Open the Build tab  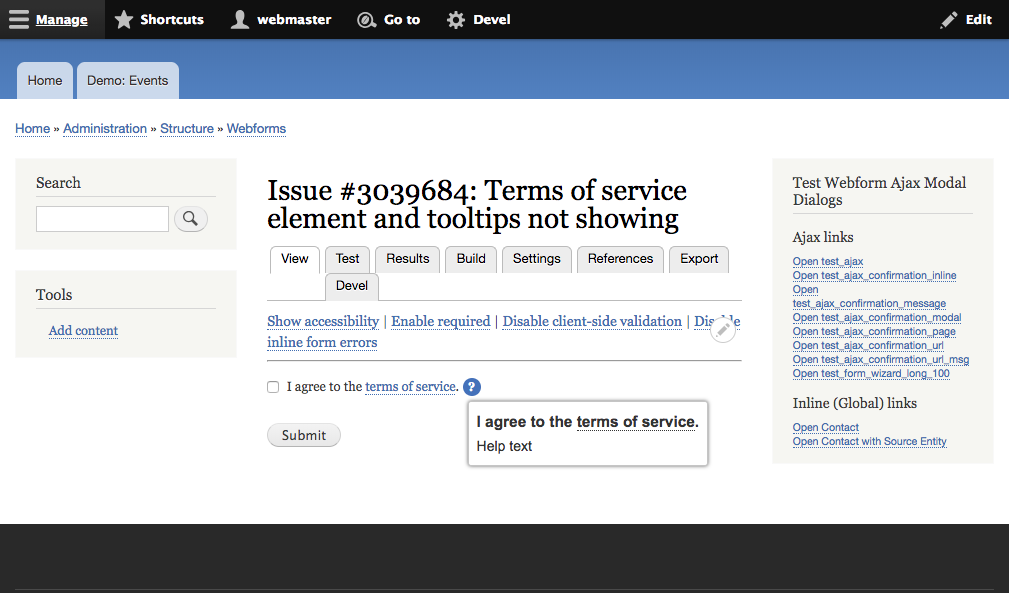point(471,259)
